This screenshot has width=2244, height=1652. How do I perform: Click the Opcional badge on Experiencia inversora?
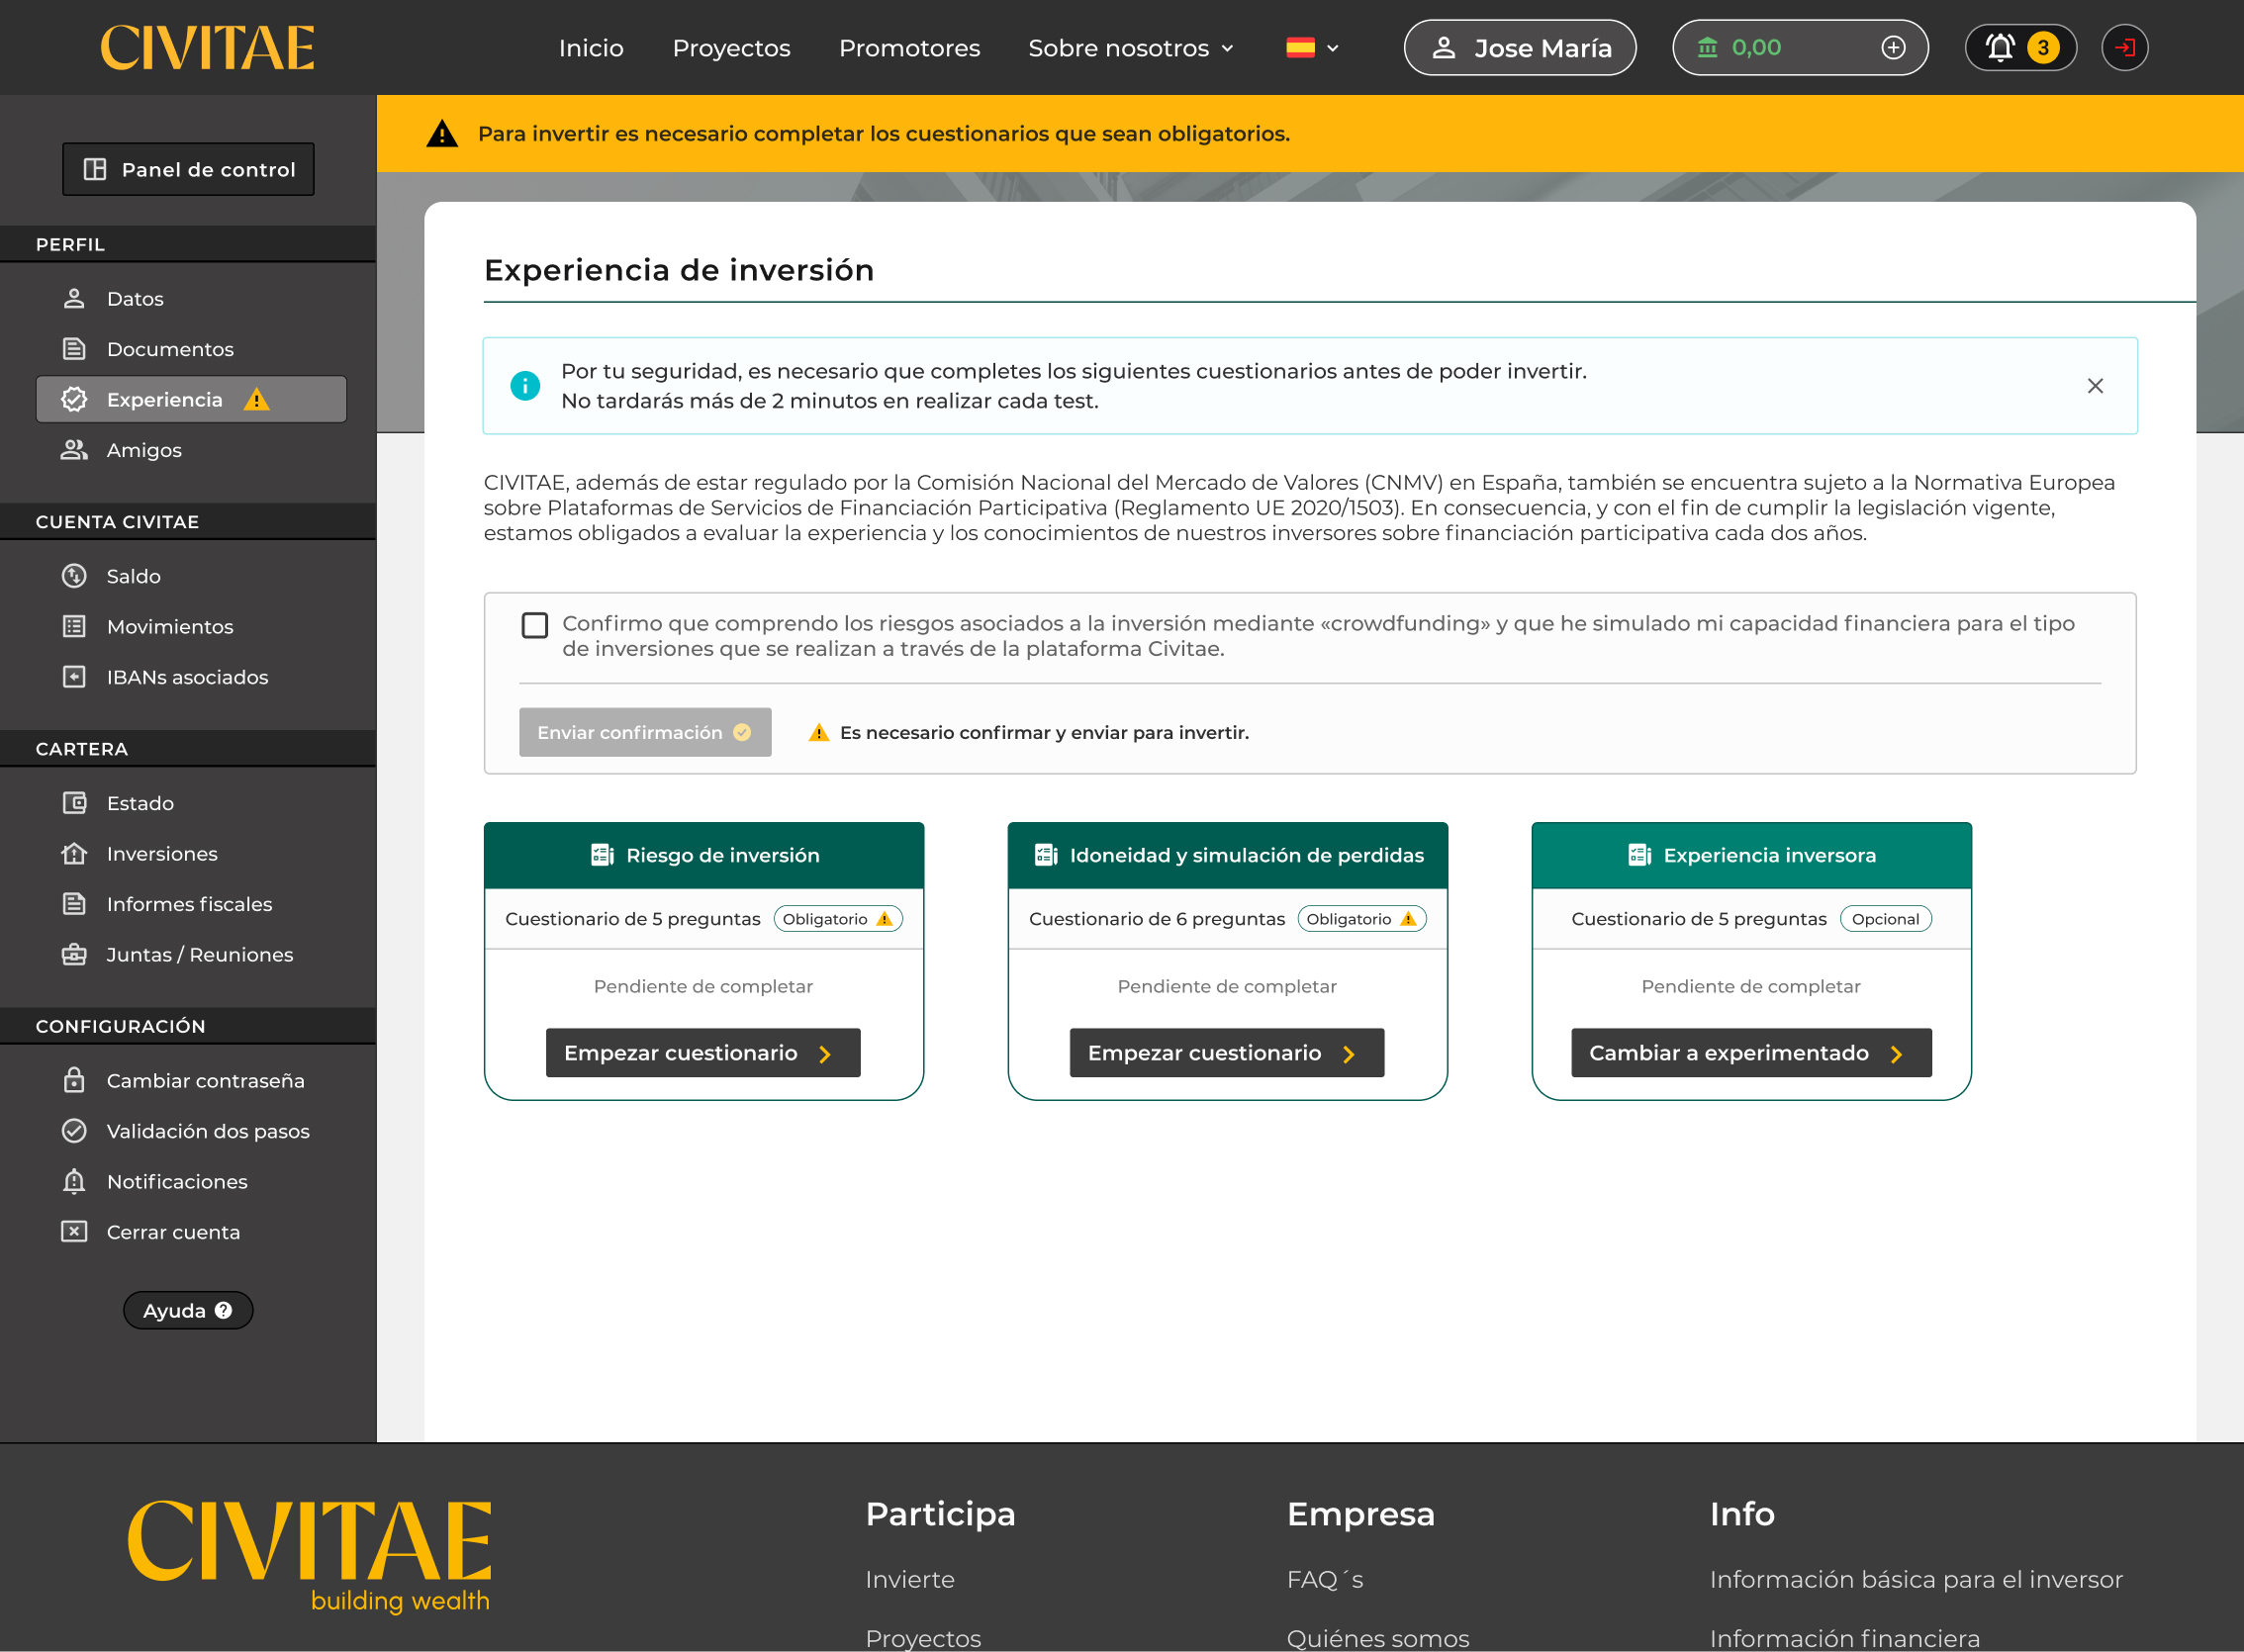pos(1885,919)
